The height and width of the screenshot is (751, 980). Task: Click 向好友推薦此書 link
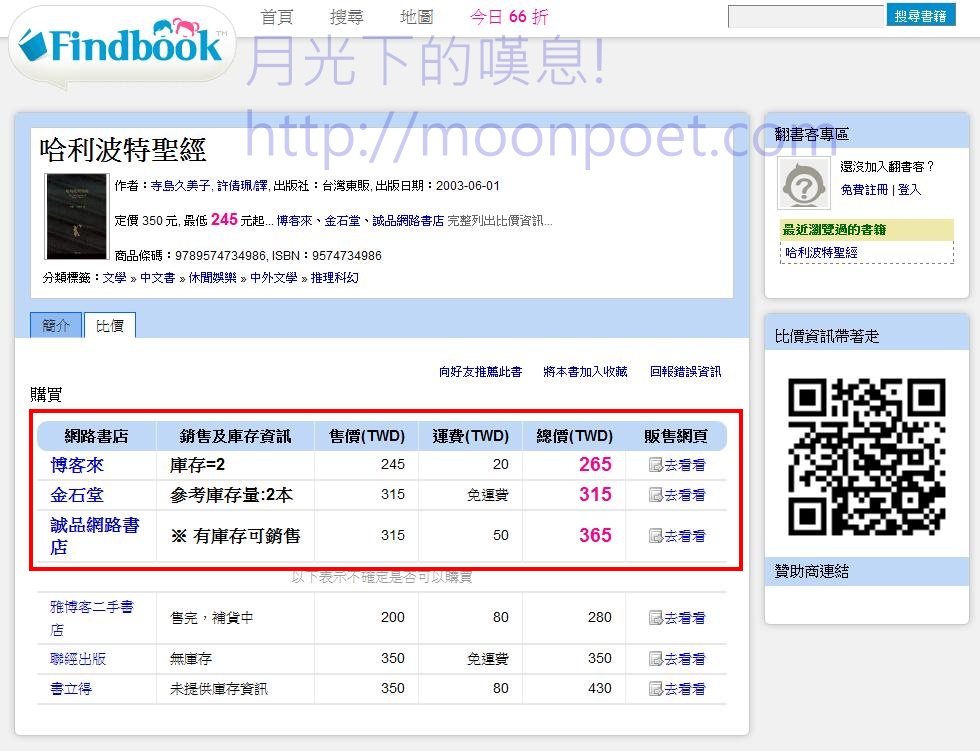pos(480,372)
